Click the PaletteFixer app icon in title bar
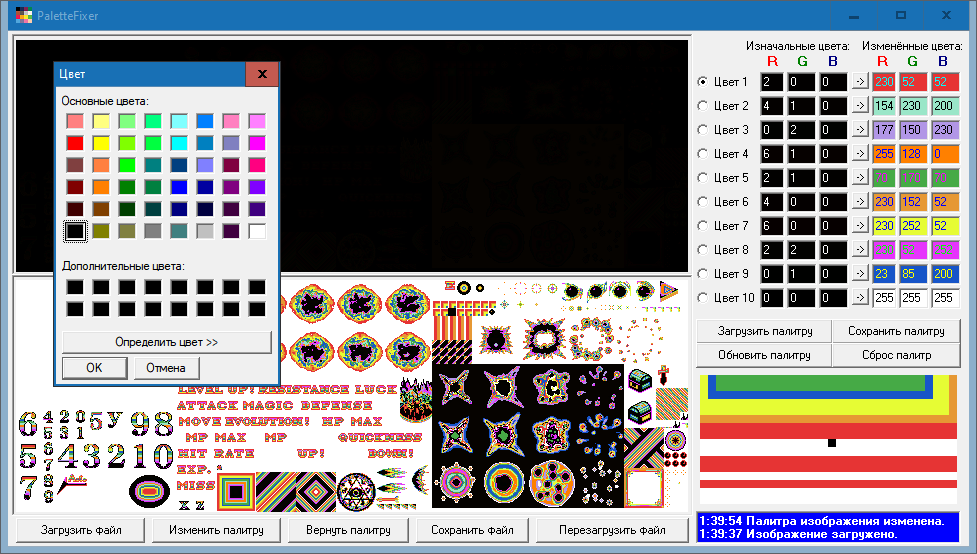 [24, 15]
